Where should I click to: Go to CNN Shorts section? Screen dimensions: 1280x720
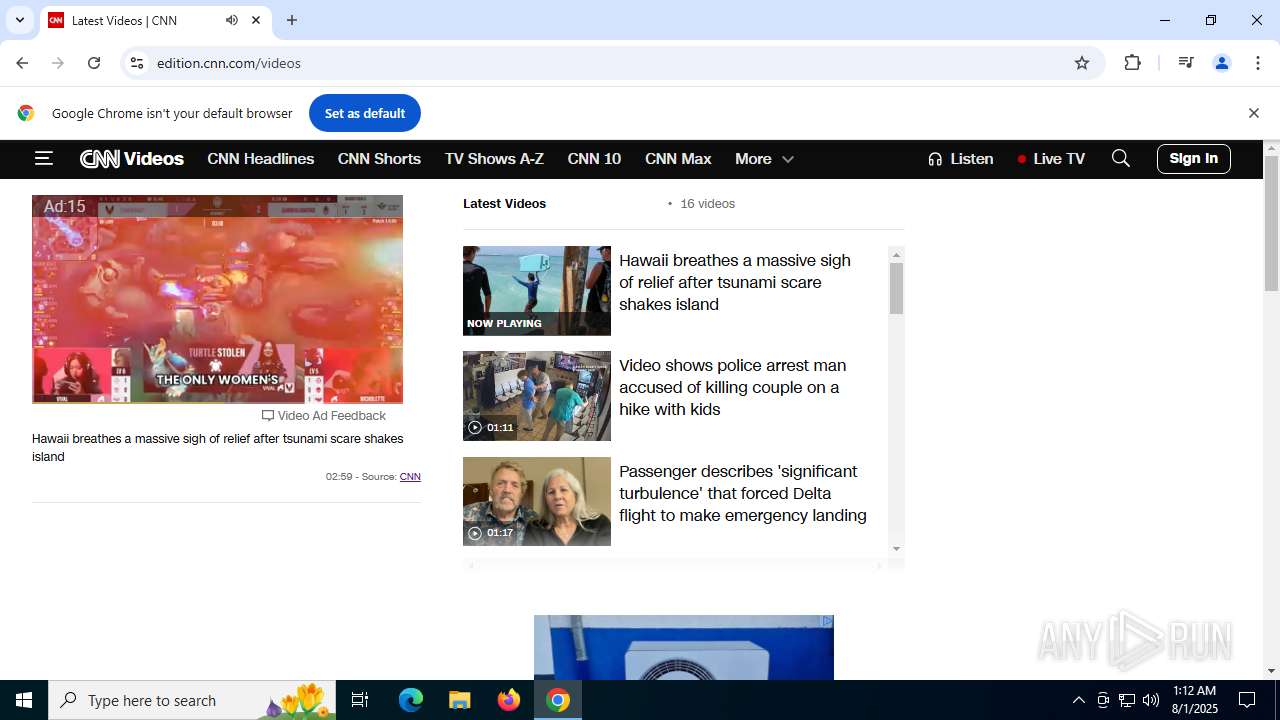tap(379, 158)
